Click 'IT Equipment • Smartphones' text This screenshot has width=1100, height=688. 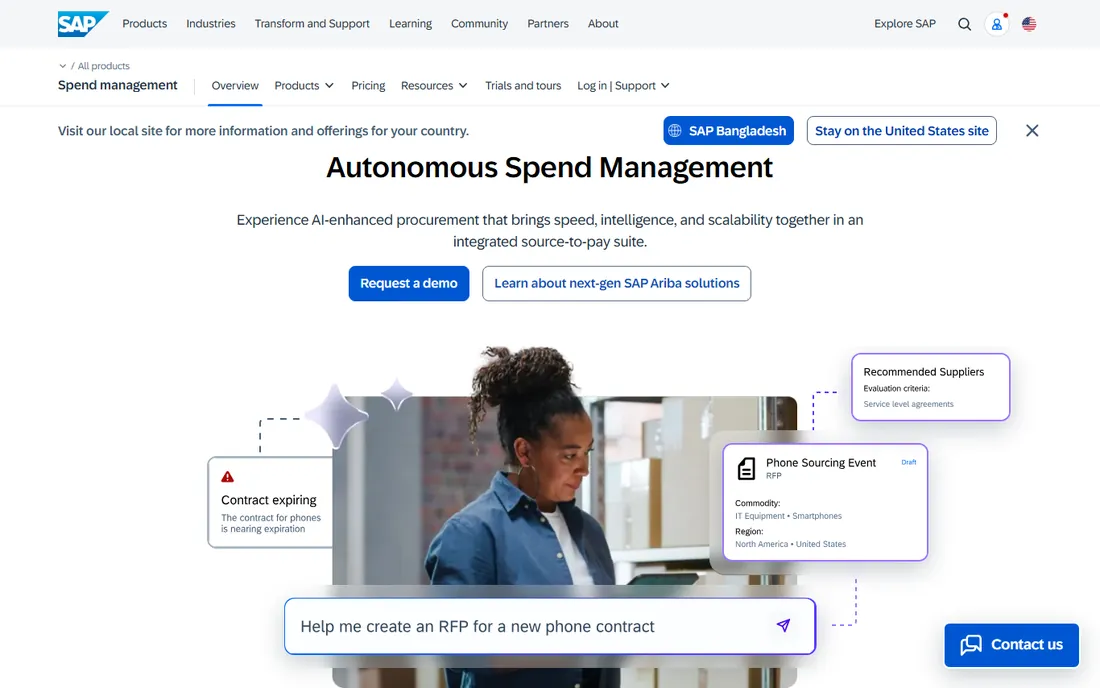[x=789, y=516]
